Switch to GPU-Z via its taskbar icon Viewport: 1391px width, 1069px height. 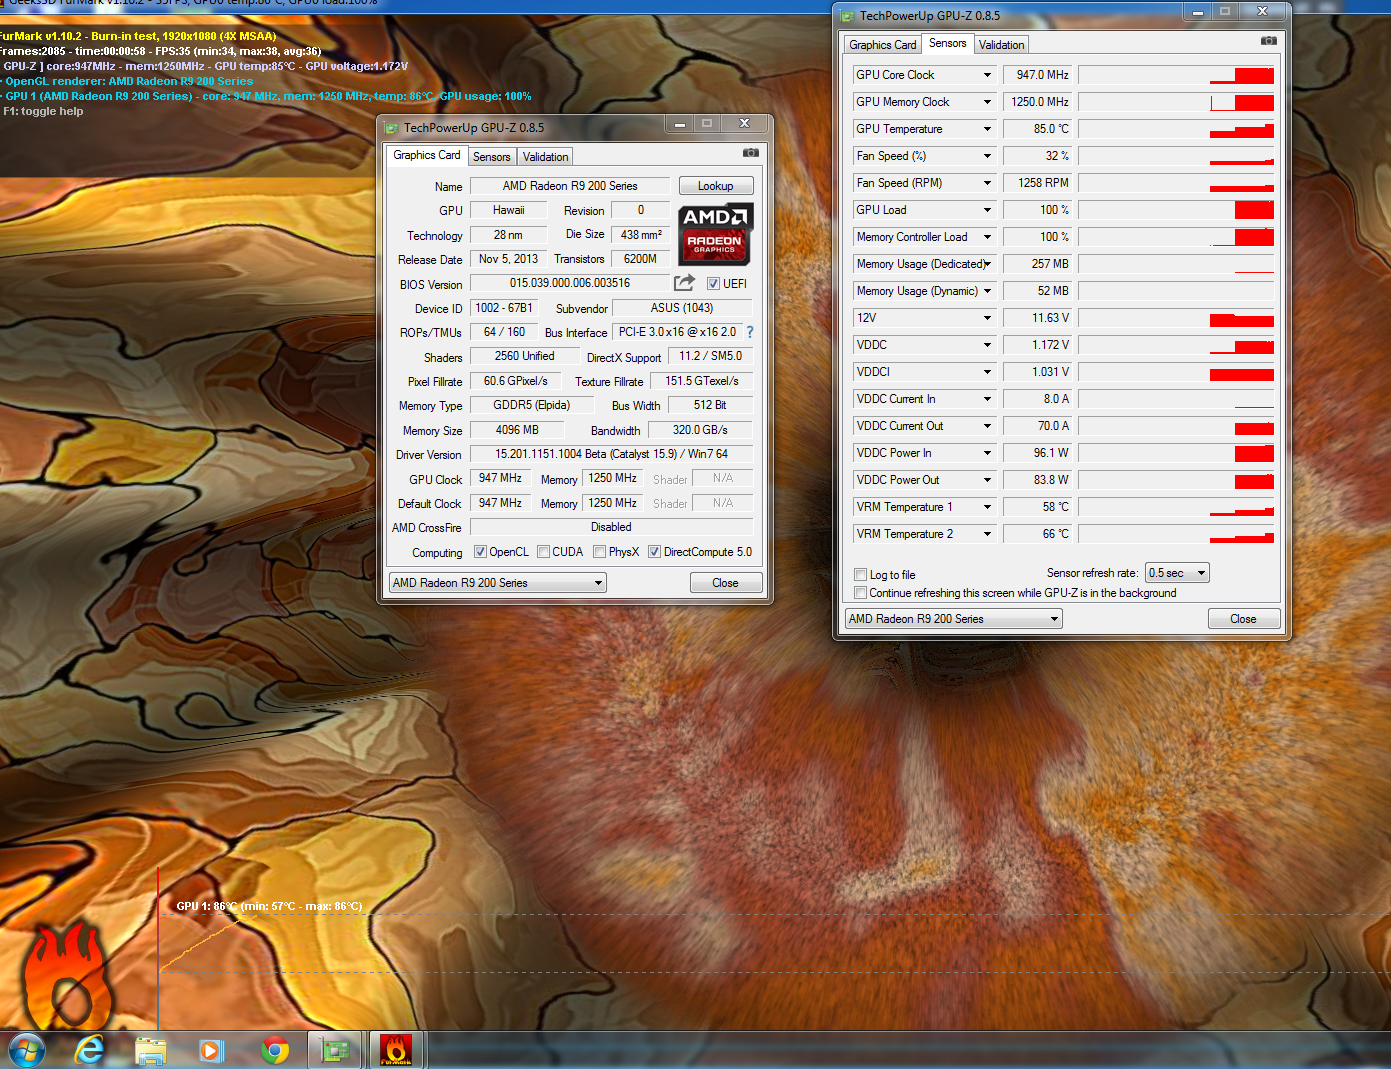click(334, 1051)
